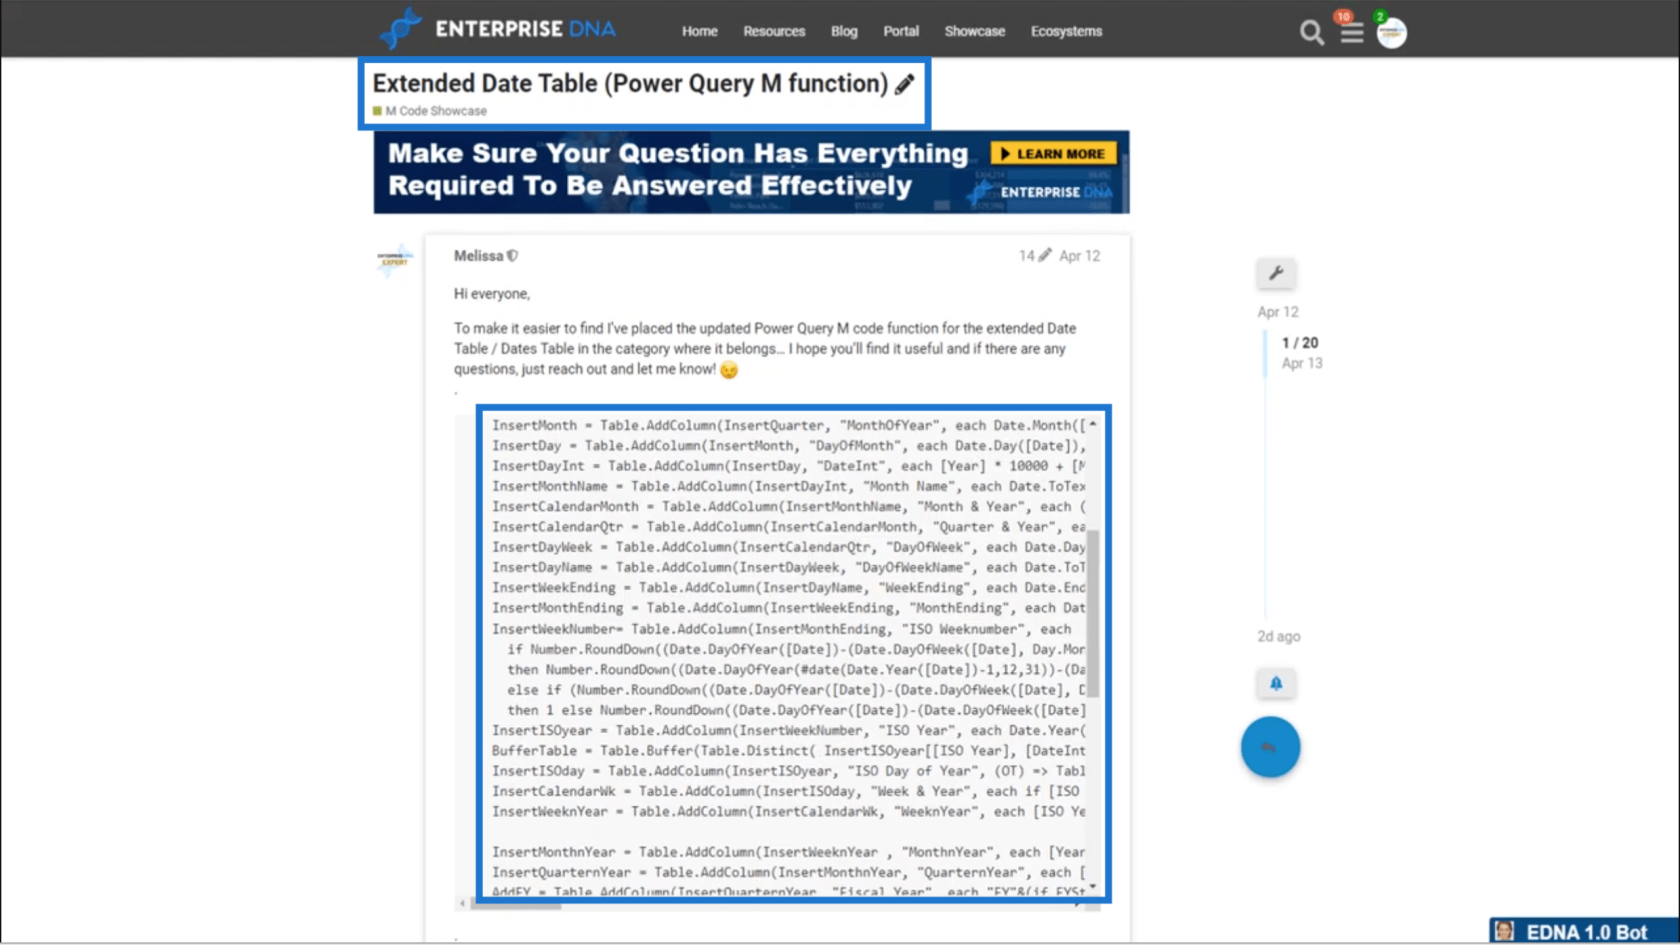Click the code block scroll down arrow
1680x945 pixels.
tap(1093, 886)
